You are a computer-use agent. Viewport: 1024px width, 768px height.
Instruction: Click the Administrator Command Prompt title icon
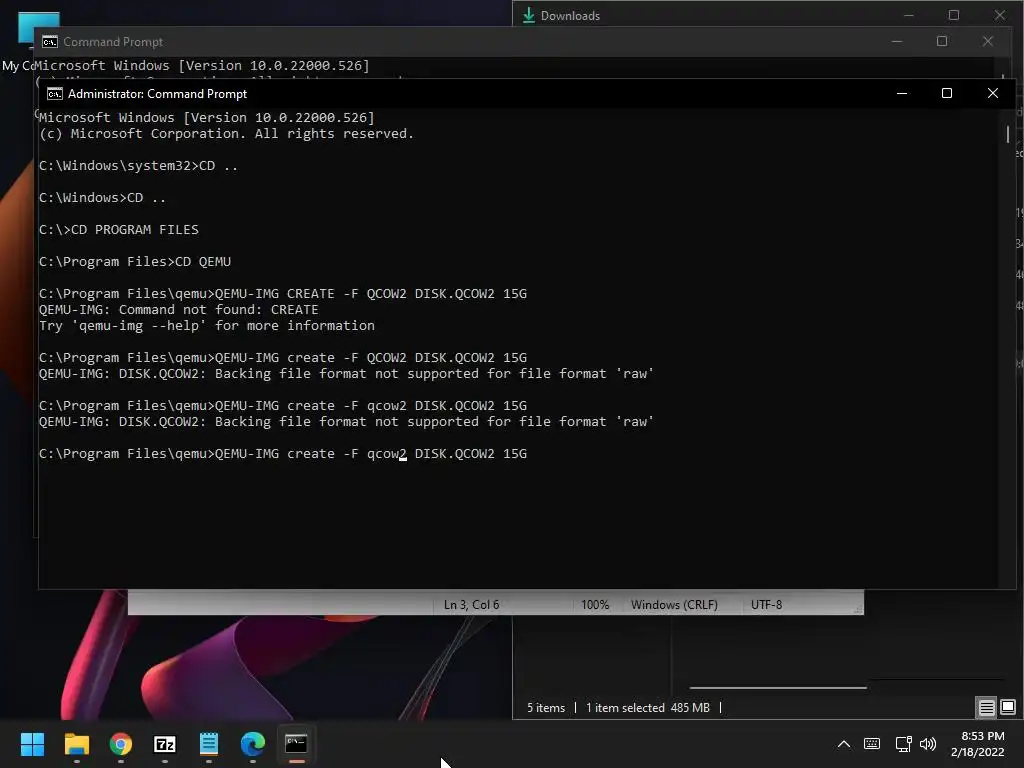tap(55, 94)
